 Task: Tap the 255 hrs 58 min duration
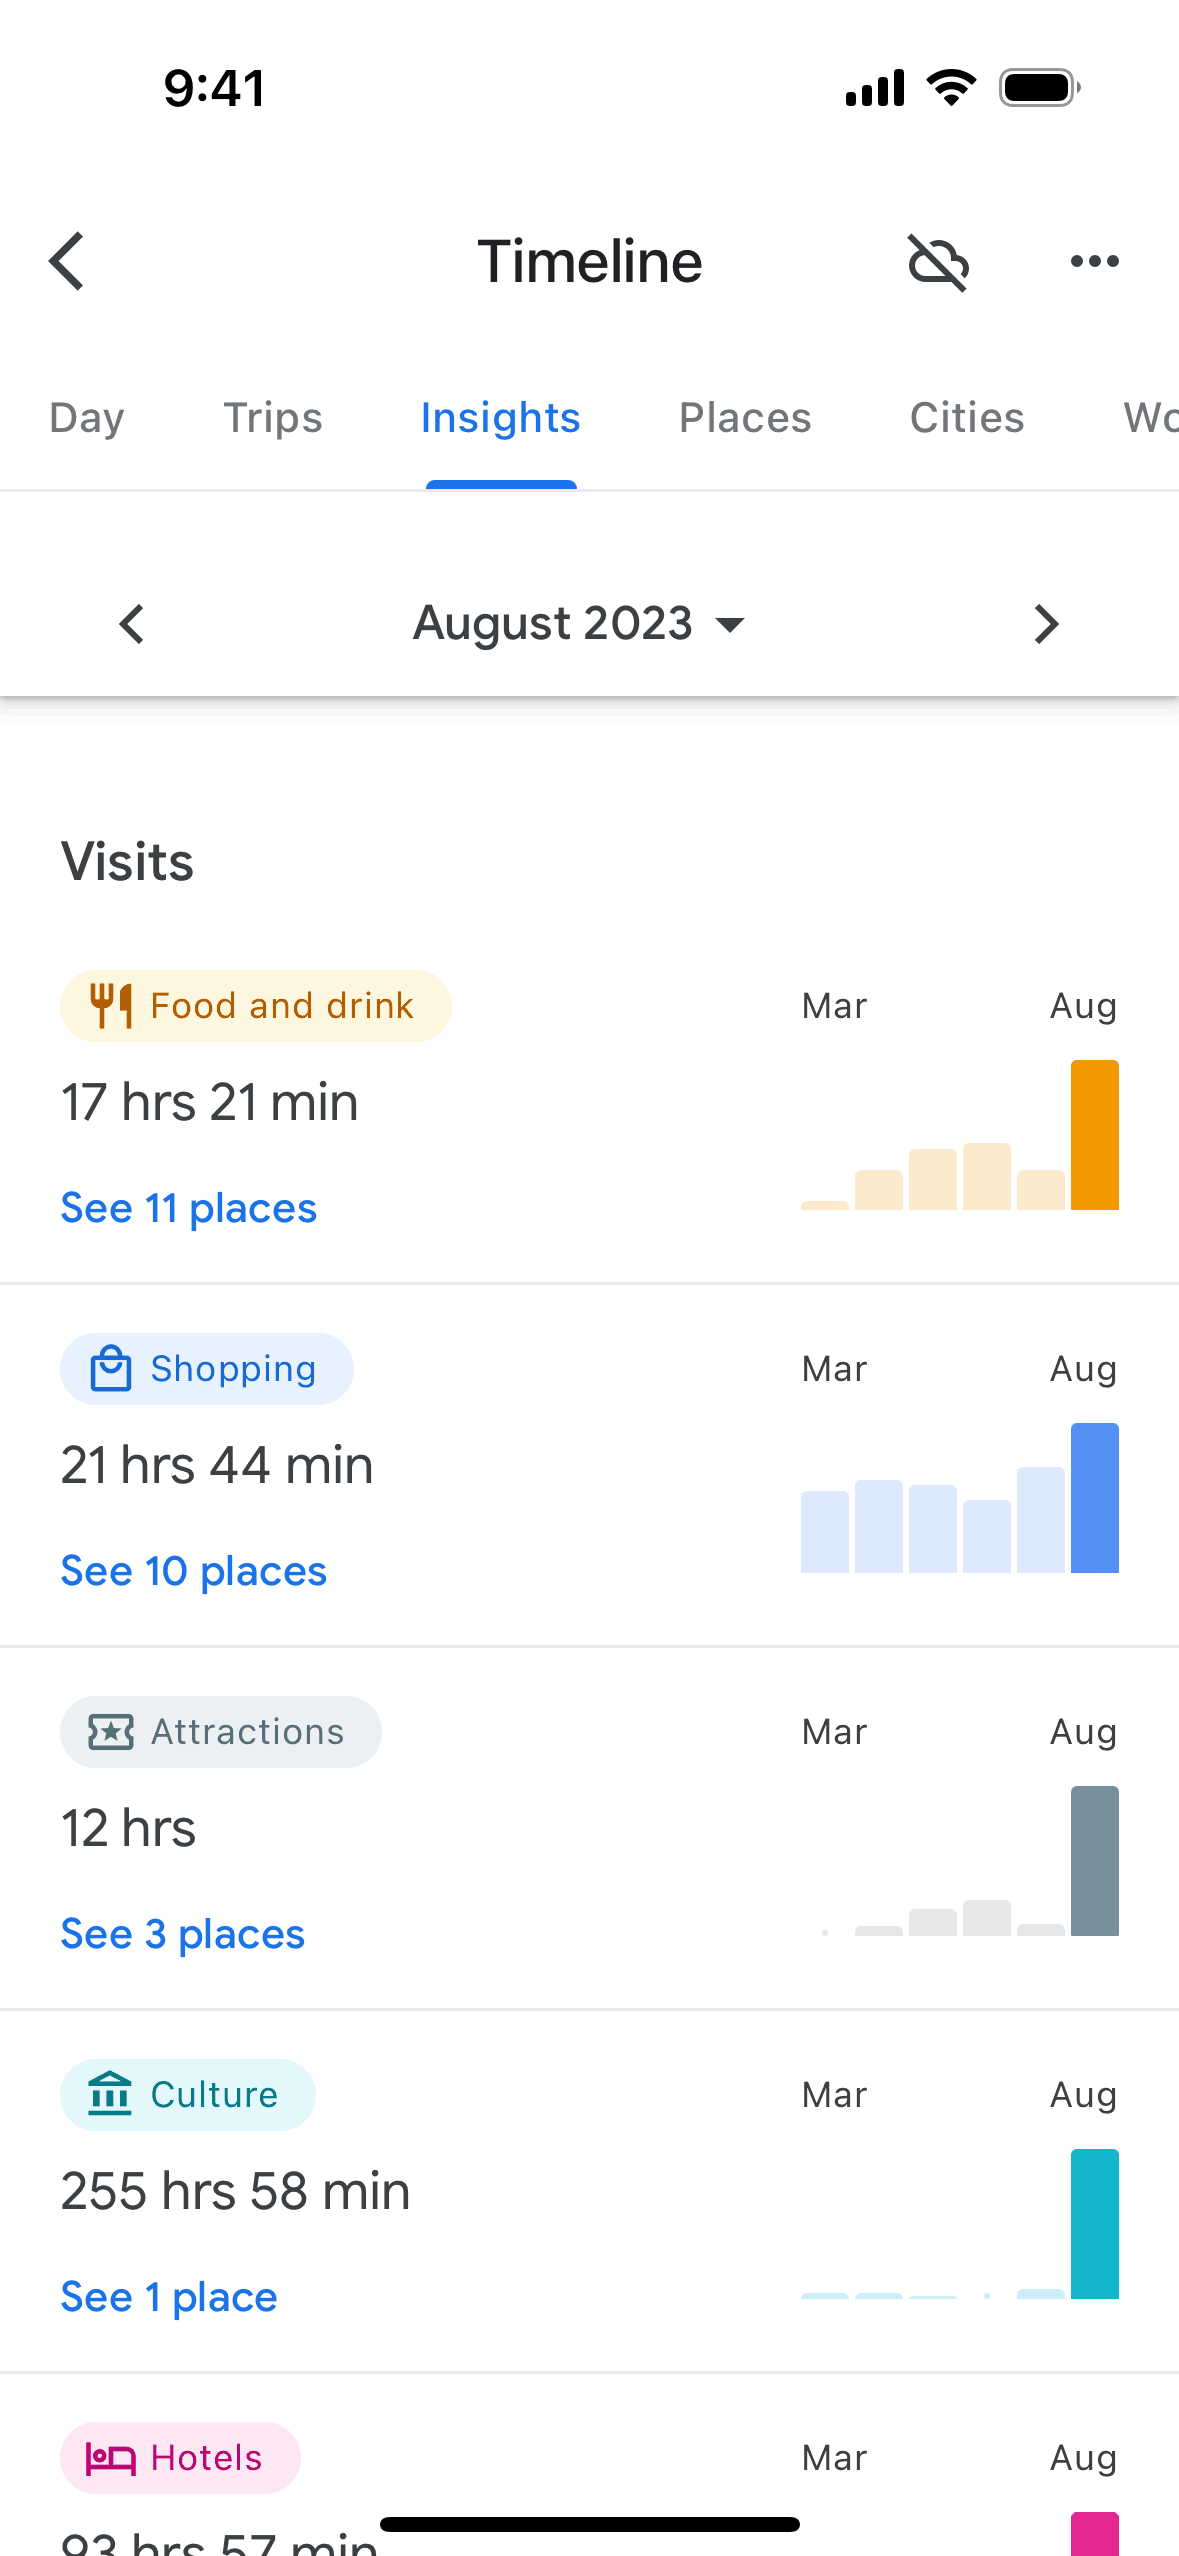coord(236,2191)
